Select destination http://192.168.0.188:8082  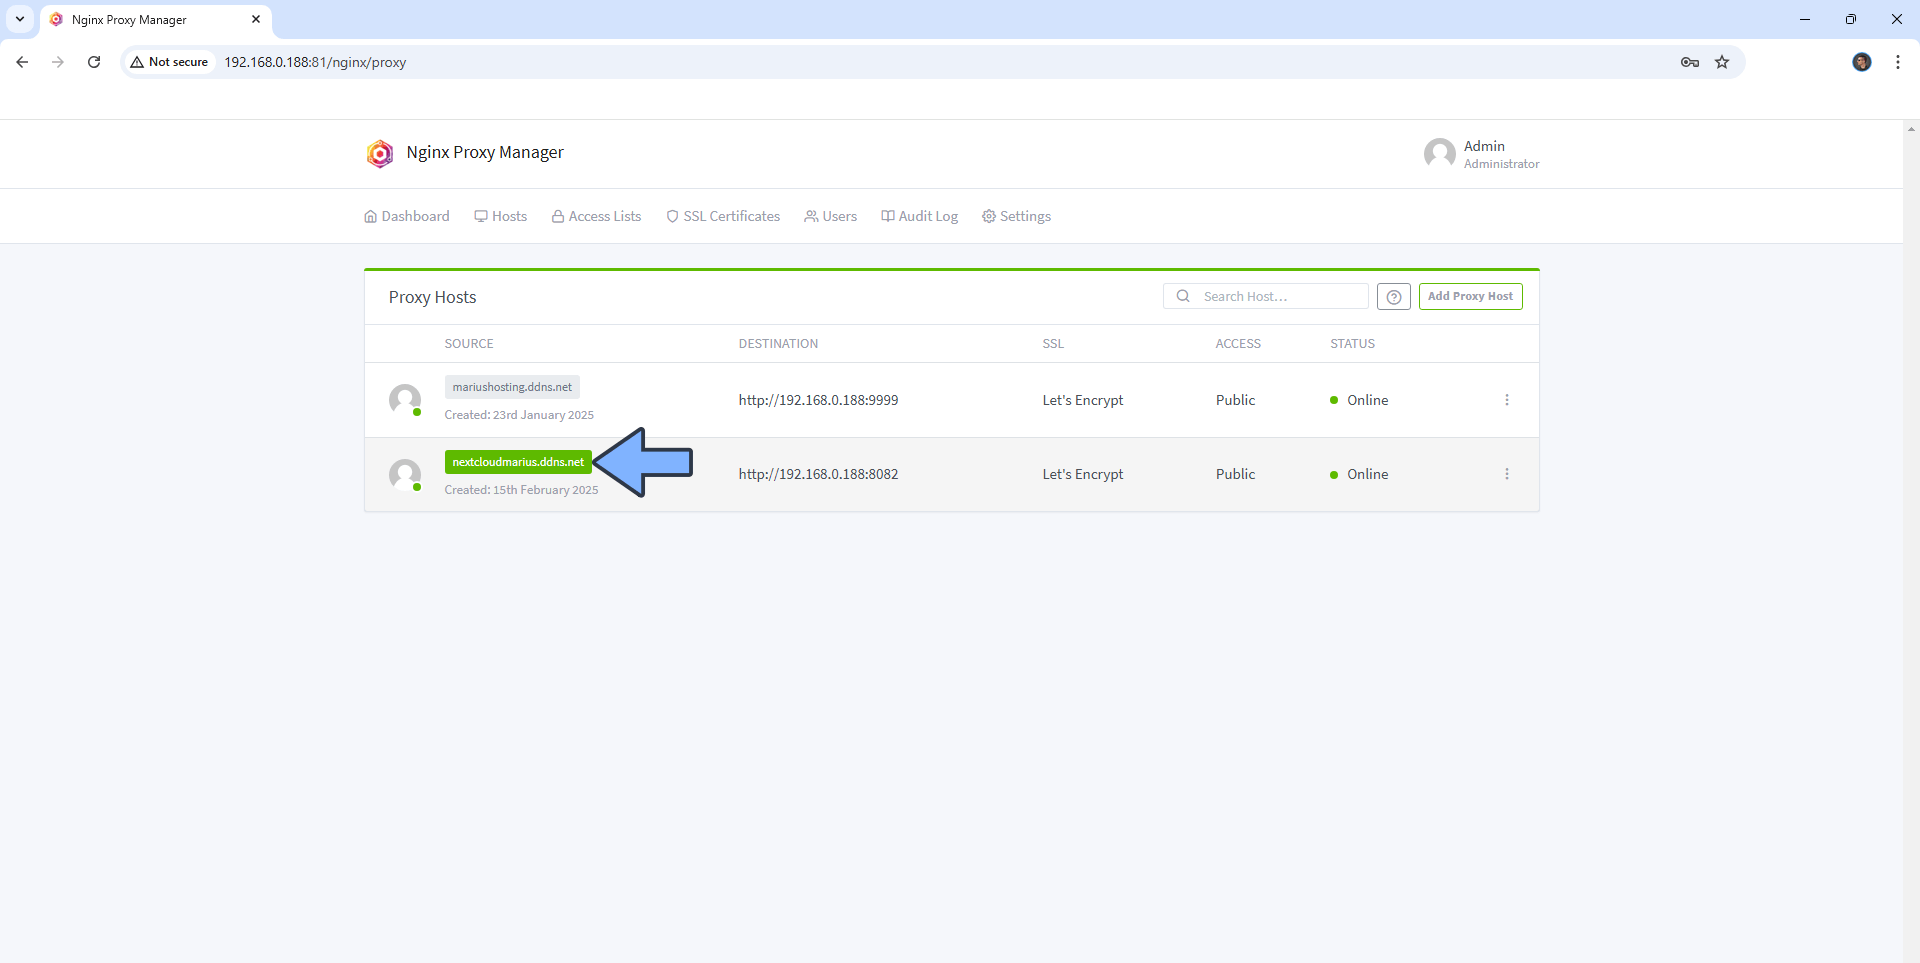(x=818, y=474)
